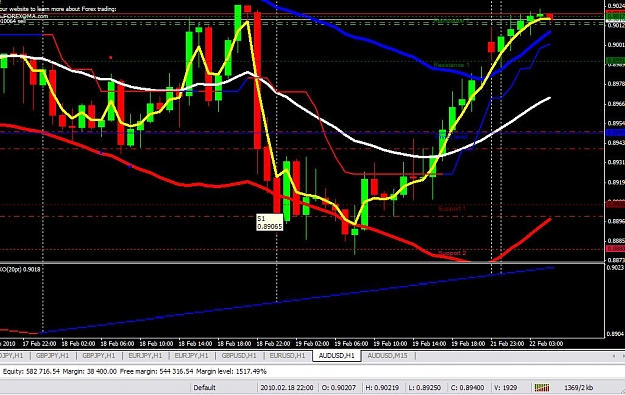The width and height of the screenshot is (625, 395).
Task: Click the V: 1929 volume entry
Action: 505,387
